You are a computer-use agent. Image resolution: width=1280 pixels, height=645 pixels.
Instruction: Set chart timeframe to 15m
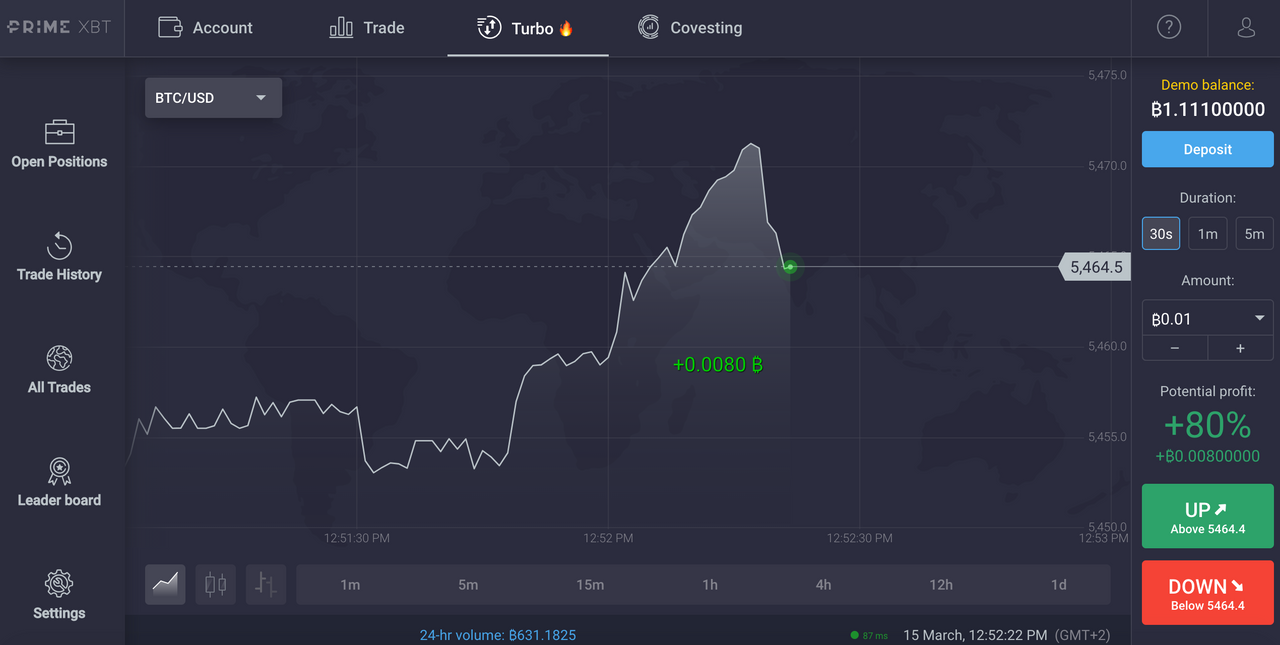(590, 585)
